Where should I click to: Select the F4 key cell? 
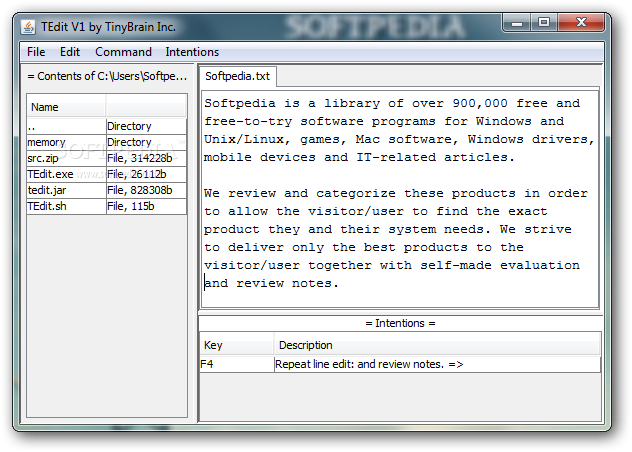(237, 364)
